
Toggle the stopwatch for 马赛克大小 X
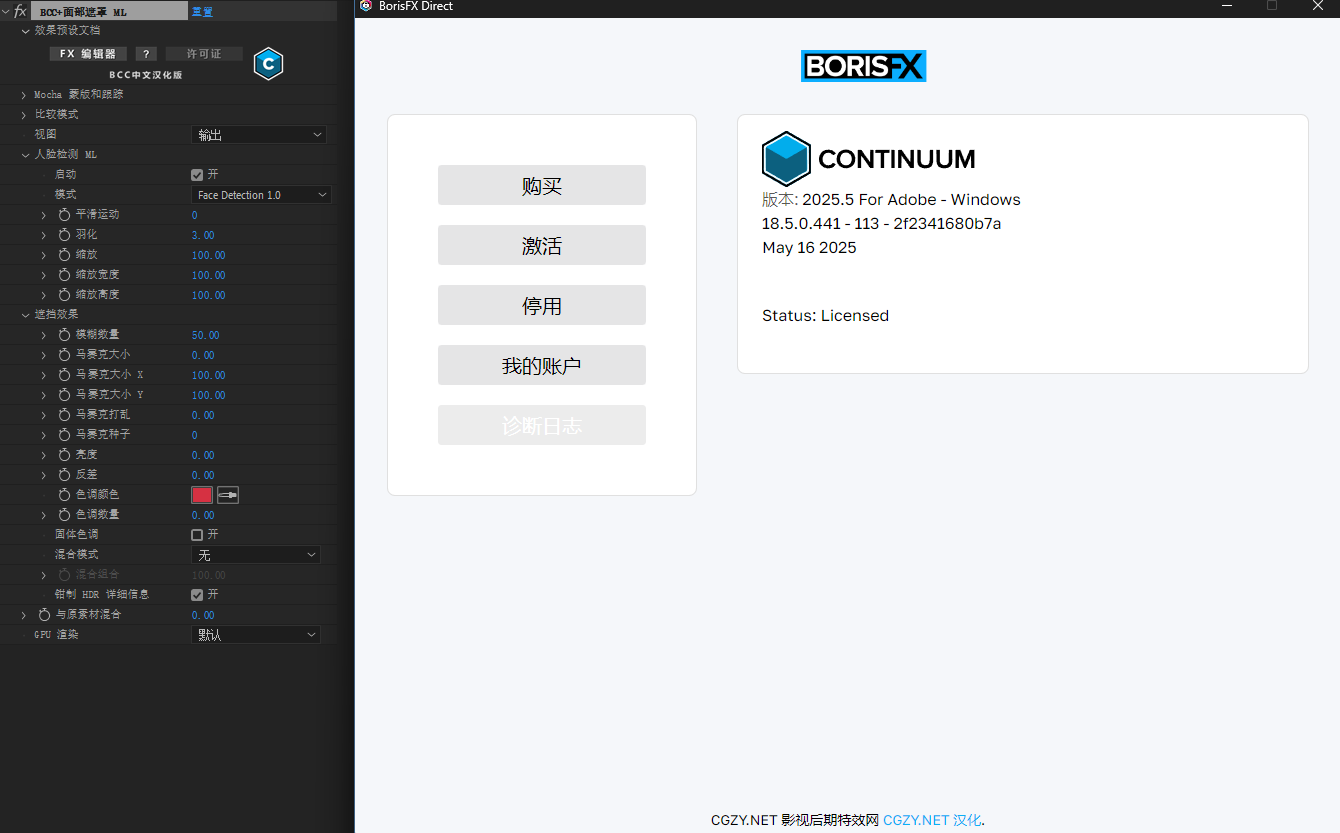click(64, 375)
